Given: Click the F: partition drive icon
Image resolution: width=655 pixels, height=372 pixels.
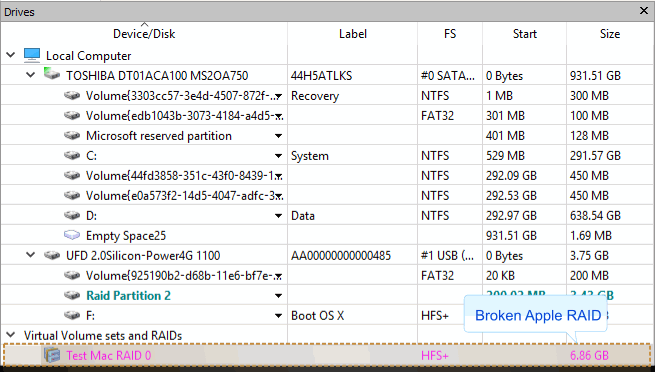Looking at the screenshot, I should coord(72,315).
